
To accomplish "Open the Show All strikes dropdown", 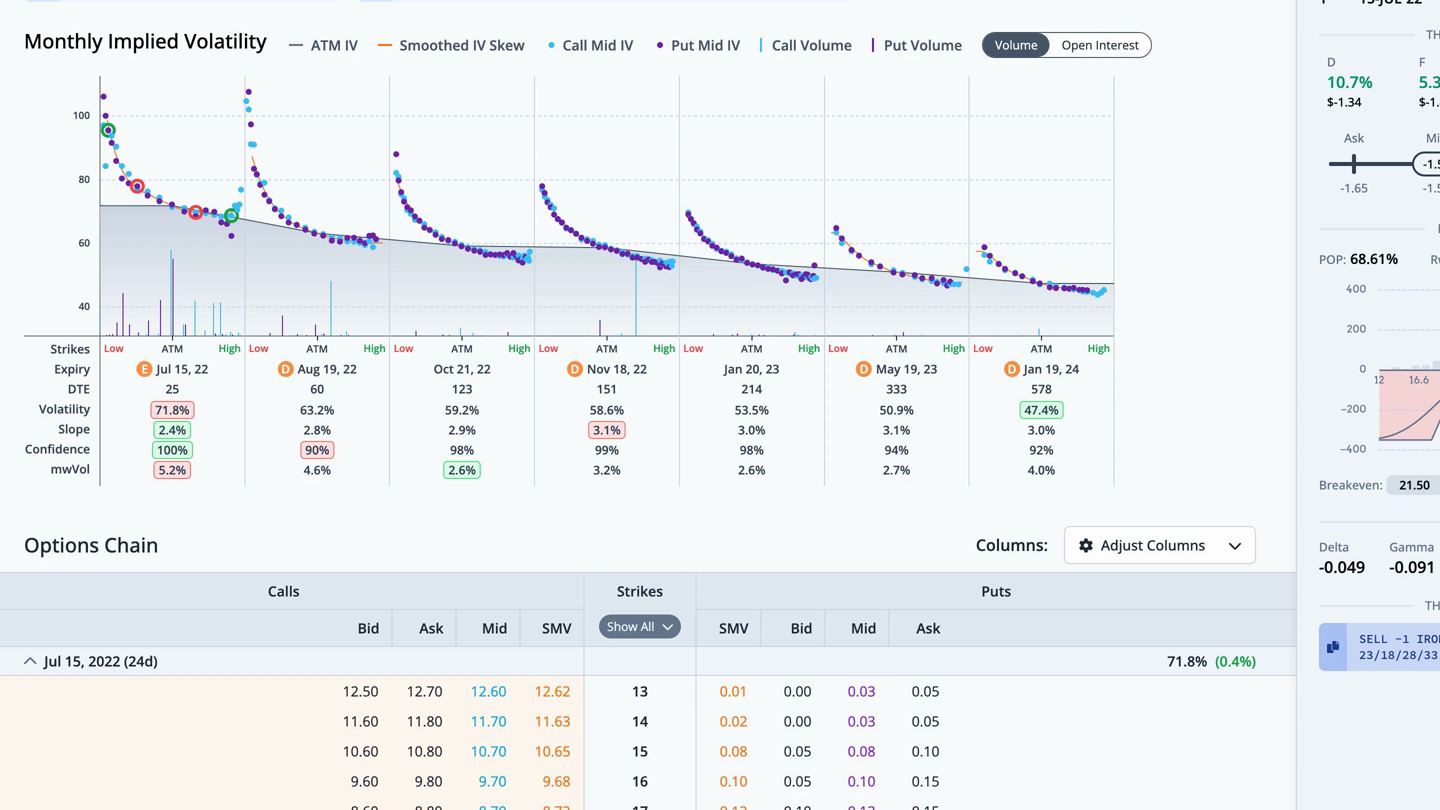I will coord(640,627).
